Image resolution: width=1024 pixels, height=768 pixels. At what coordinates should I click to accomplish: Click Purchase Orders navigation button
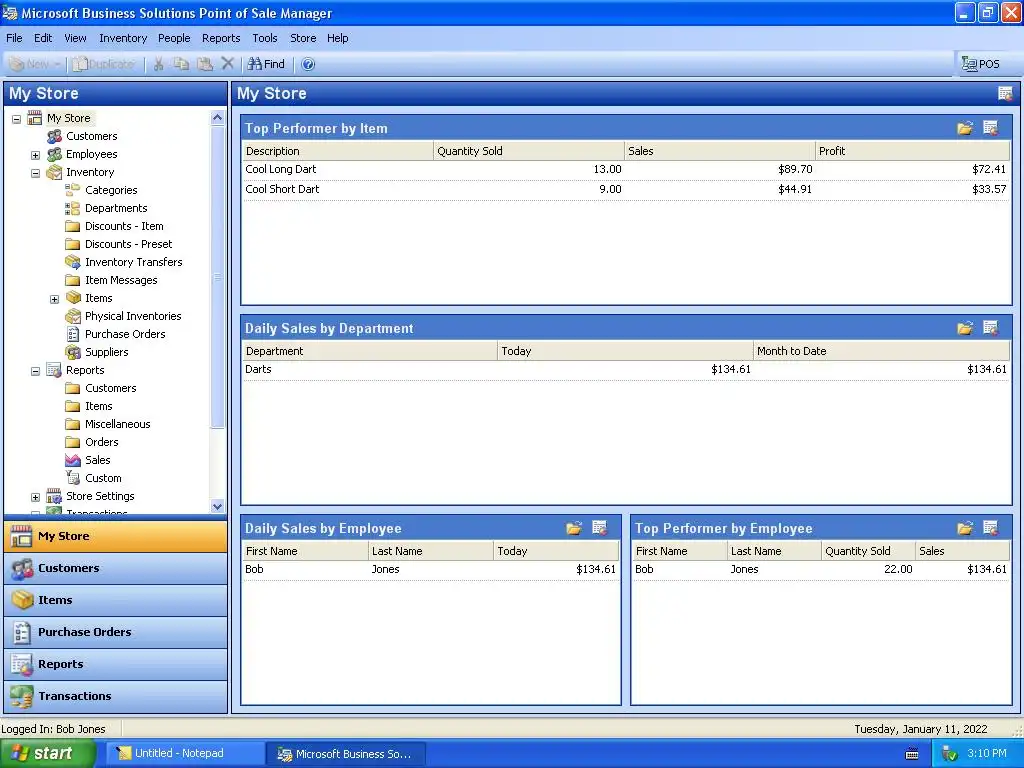[116, 632]
